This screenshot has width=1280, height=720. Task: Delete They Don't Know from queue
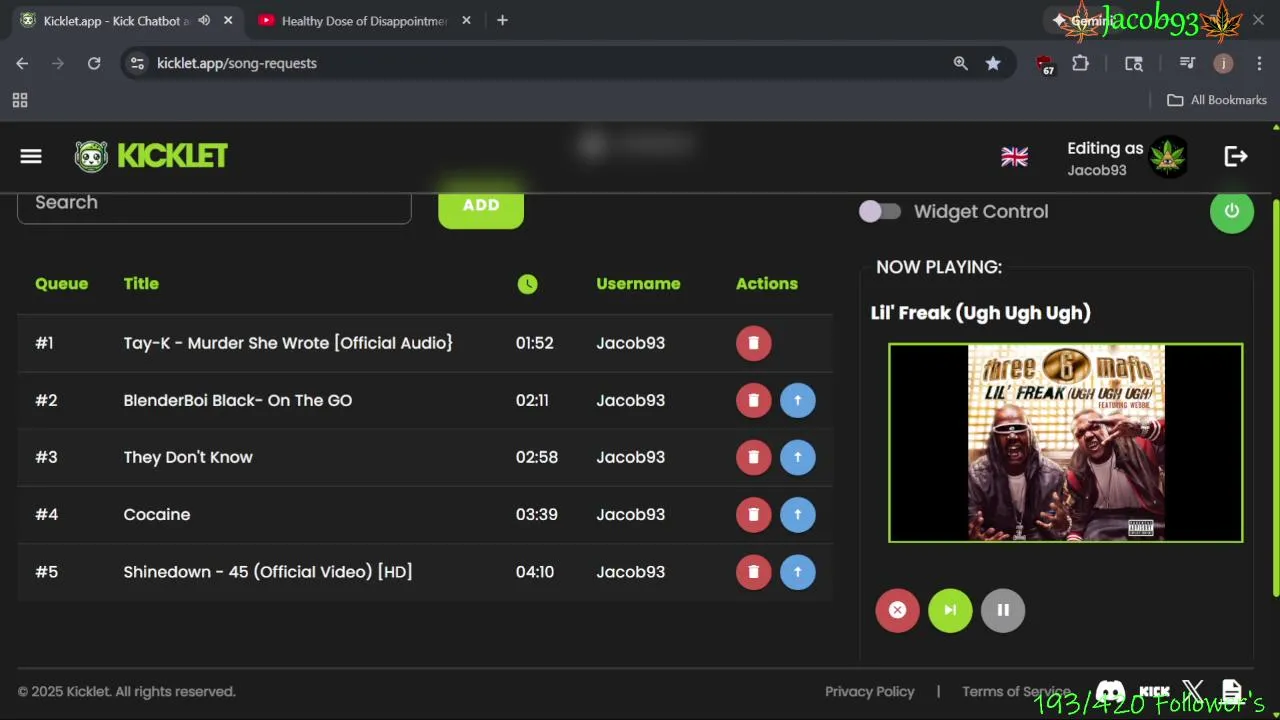pos(754,457)
